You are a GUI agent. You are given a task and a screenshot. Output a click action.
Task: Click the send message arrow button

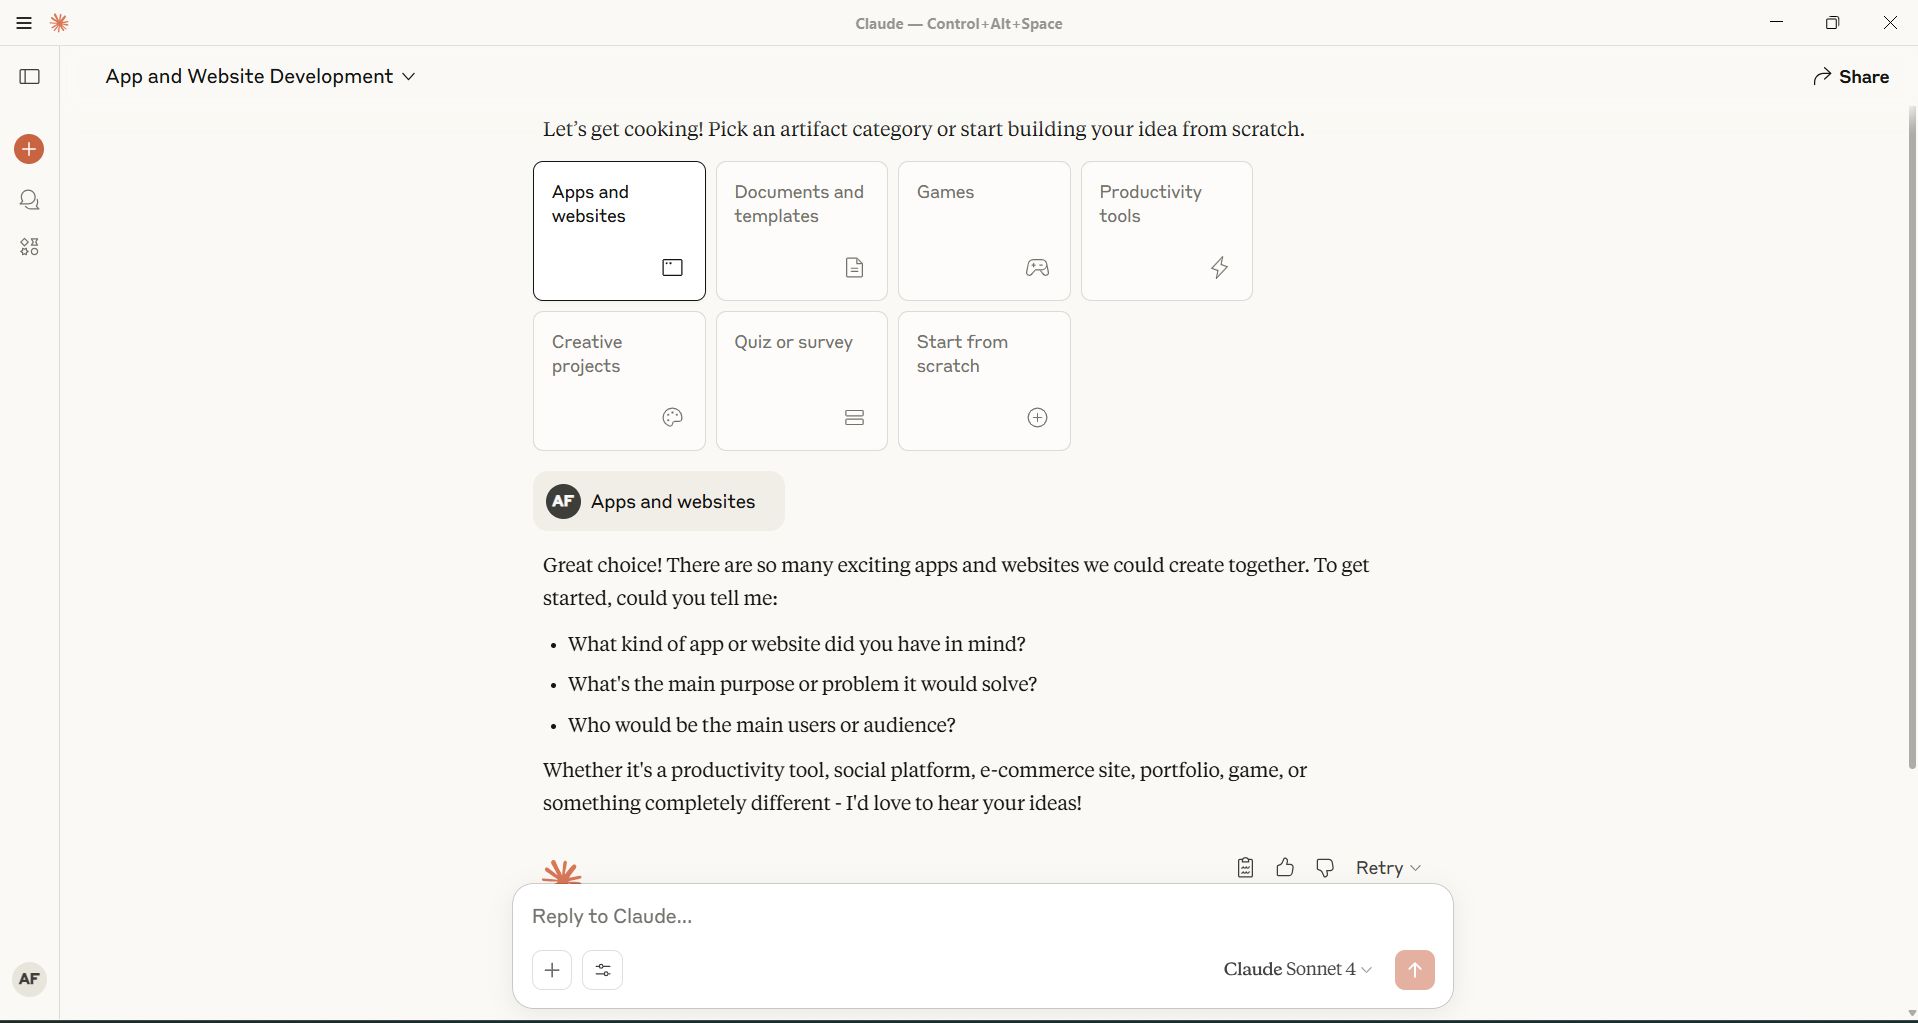coord(1414,969)
